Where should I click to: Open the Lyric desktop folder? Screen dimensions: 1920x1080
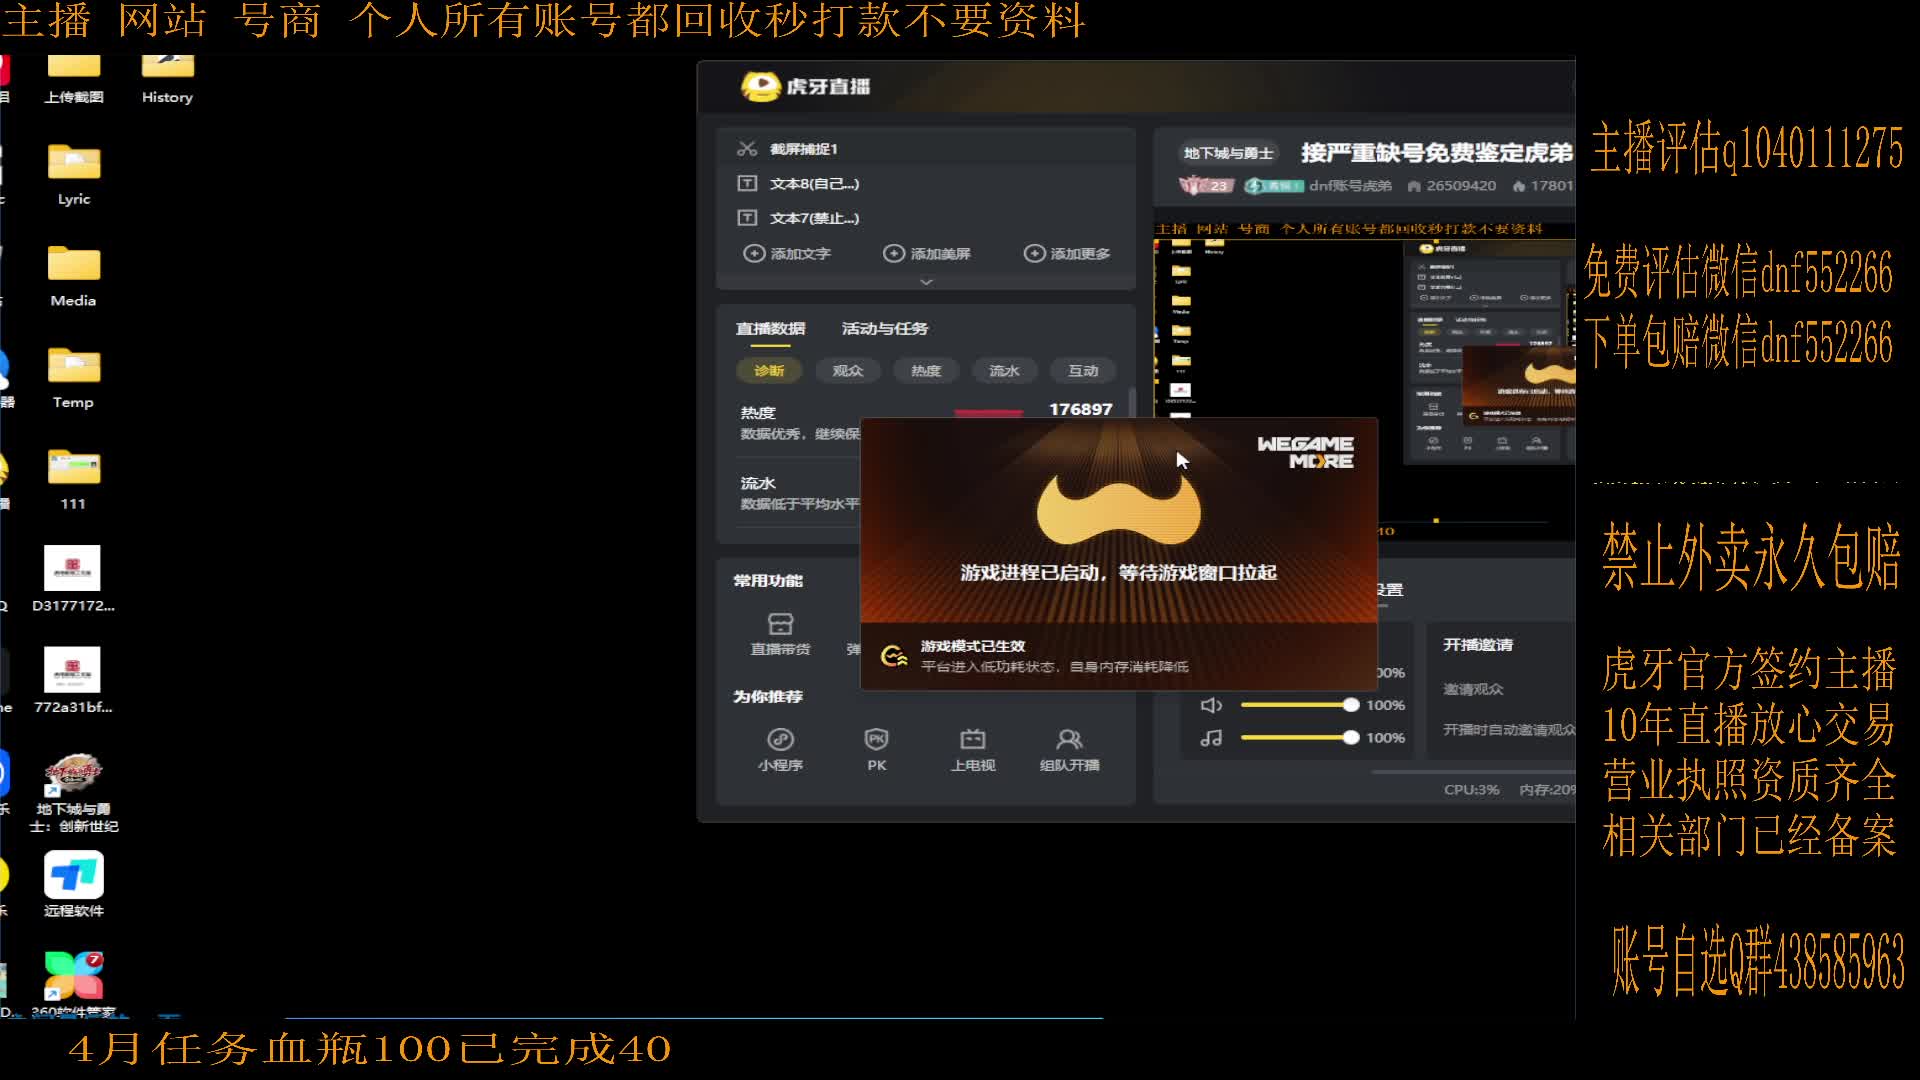pyautogui.click(x=74, y=174)
